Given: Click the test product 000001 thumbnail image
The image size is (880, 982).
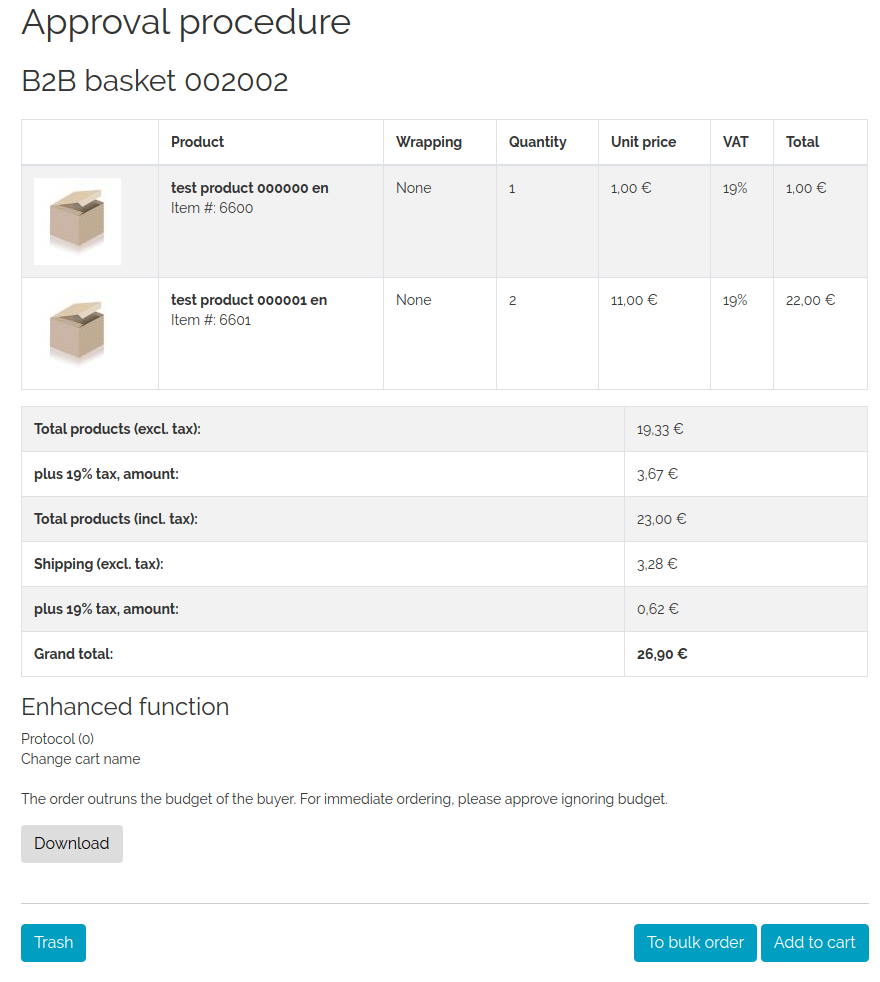Looking at the screenshot, I should (77, 333).
